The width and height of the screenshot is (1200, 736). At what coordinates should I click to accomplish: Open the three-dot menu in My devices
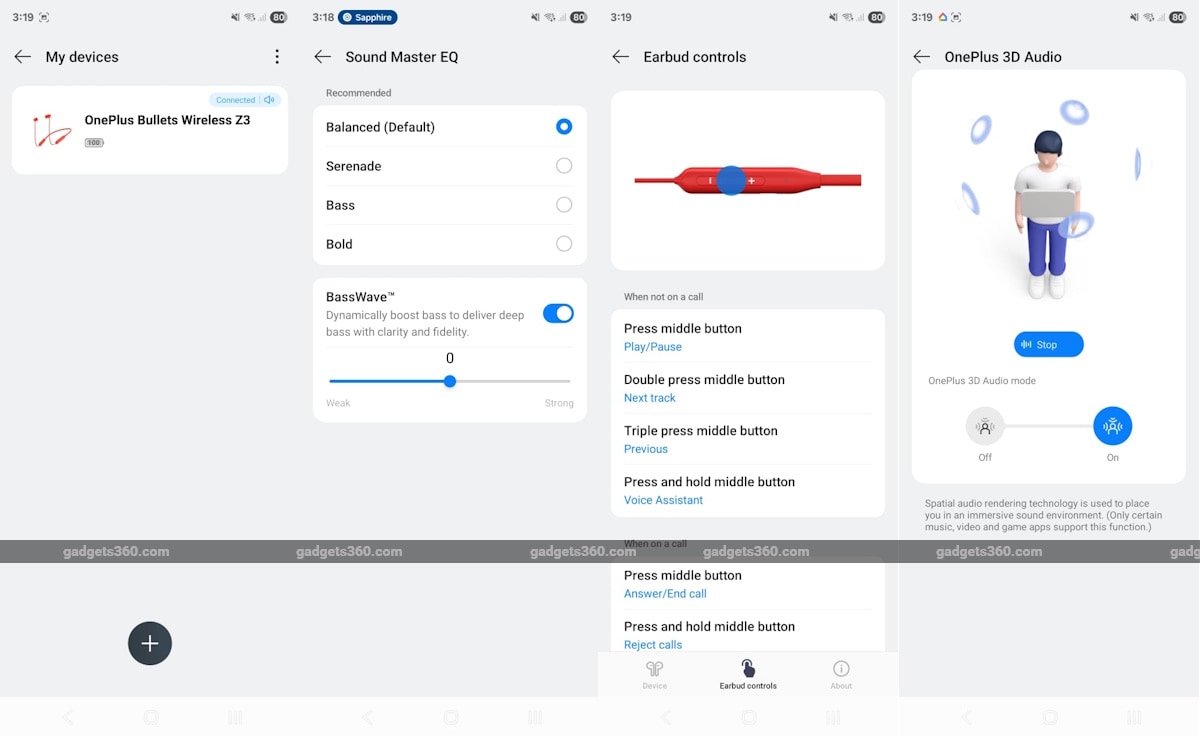pyautogui.click(x=277, y=57)
